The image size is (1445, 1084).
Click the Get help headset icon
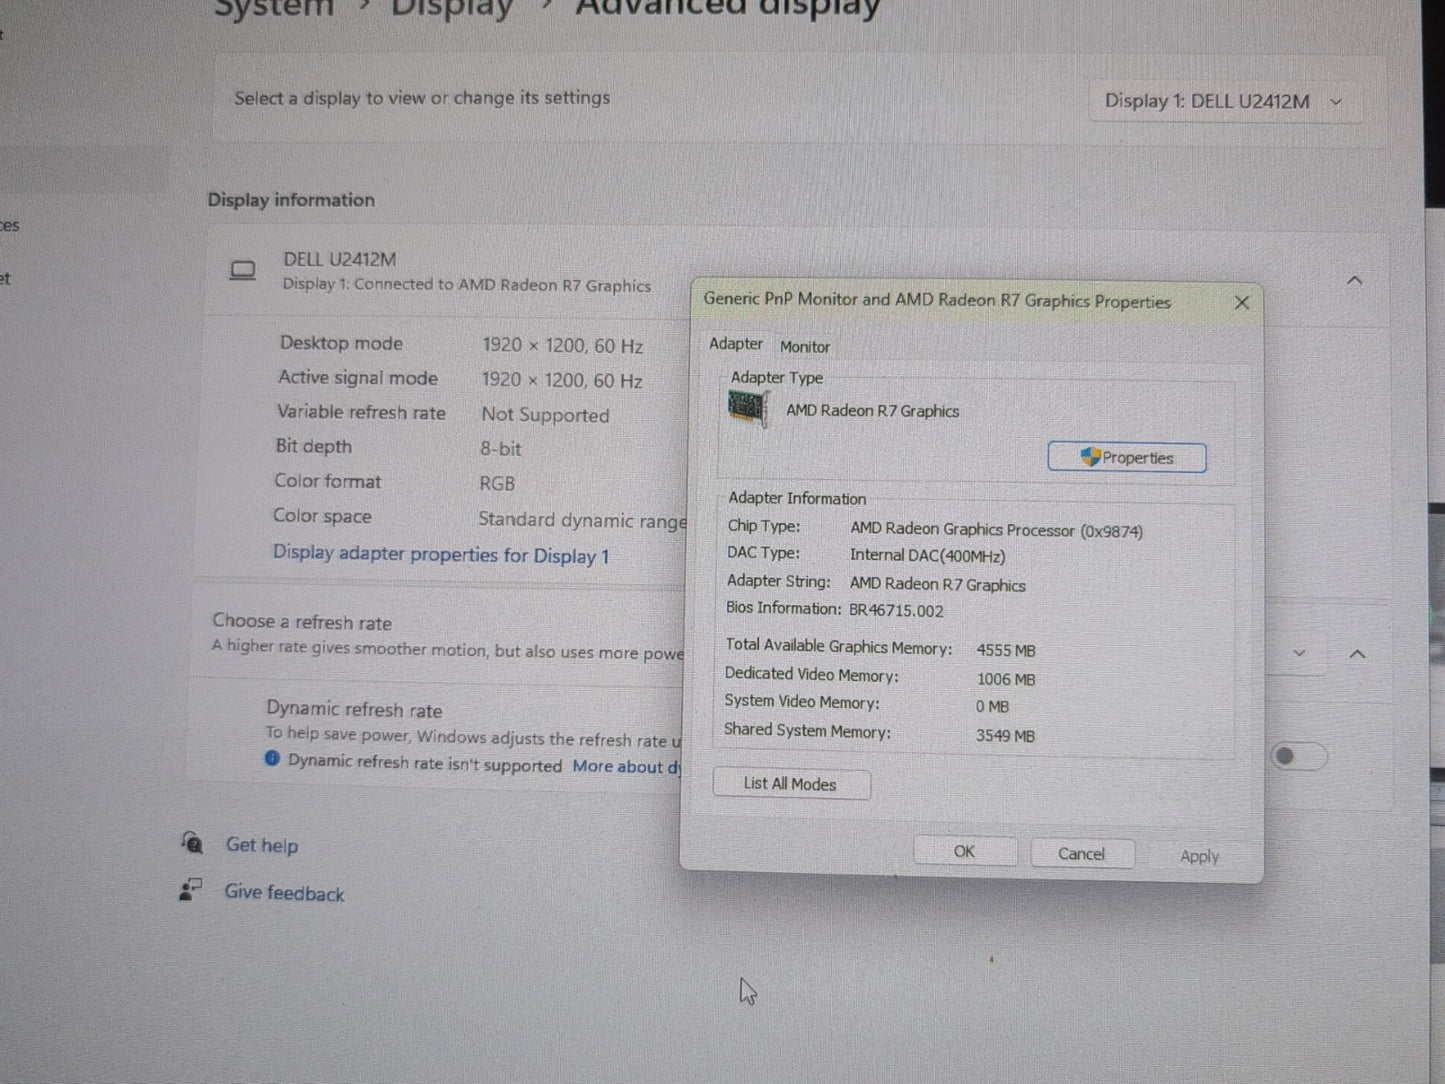click(192, 843)
